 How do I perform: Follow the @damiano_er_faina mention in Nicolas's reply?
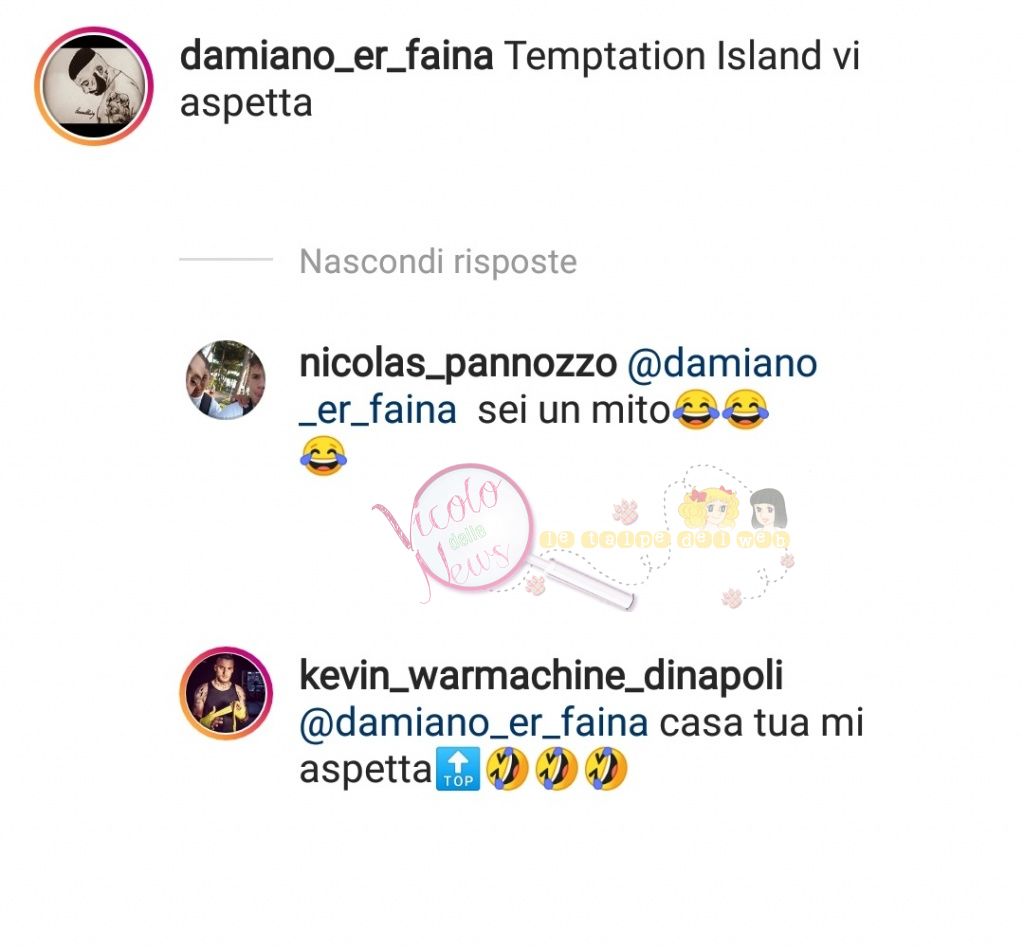(558, 387)
